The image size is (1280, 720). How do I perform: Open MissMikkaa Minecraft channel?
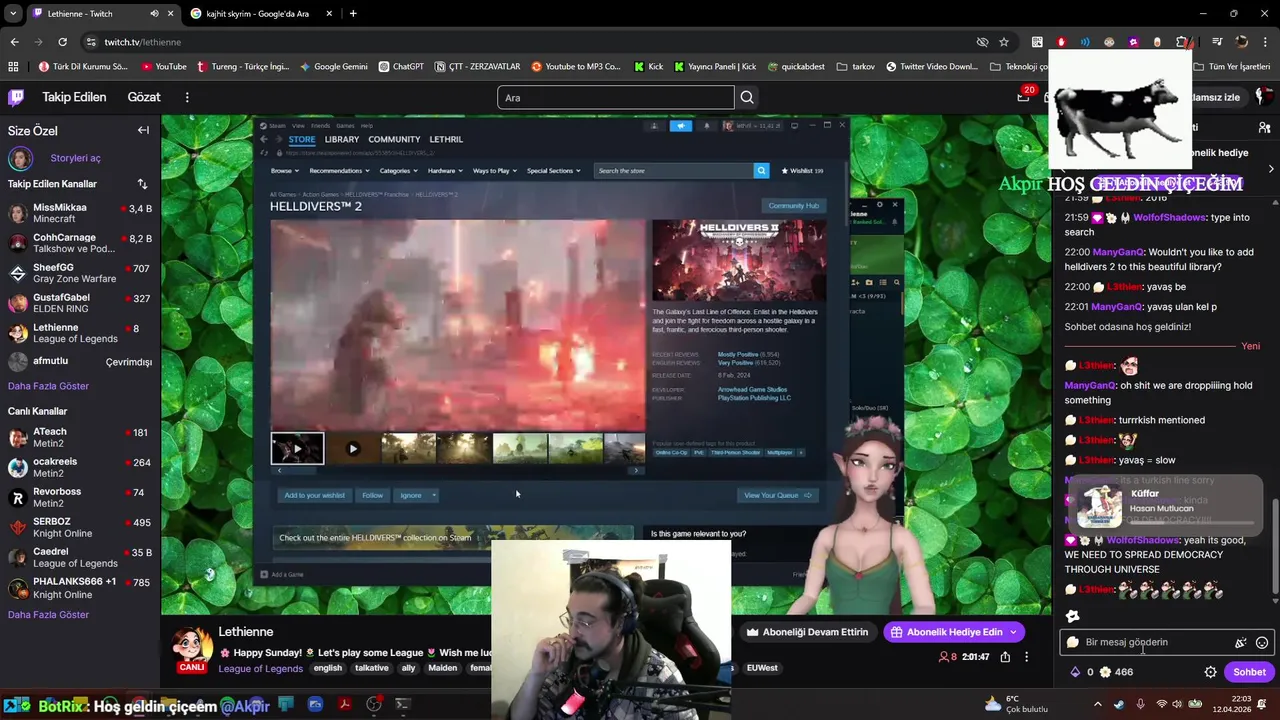[x=80, y=213]
